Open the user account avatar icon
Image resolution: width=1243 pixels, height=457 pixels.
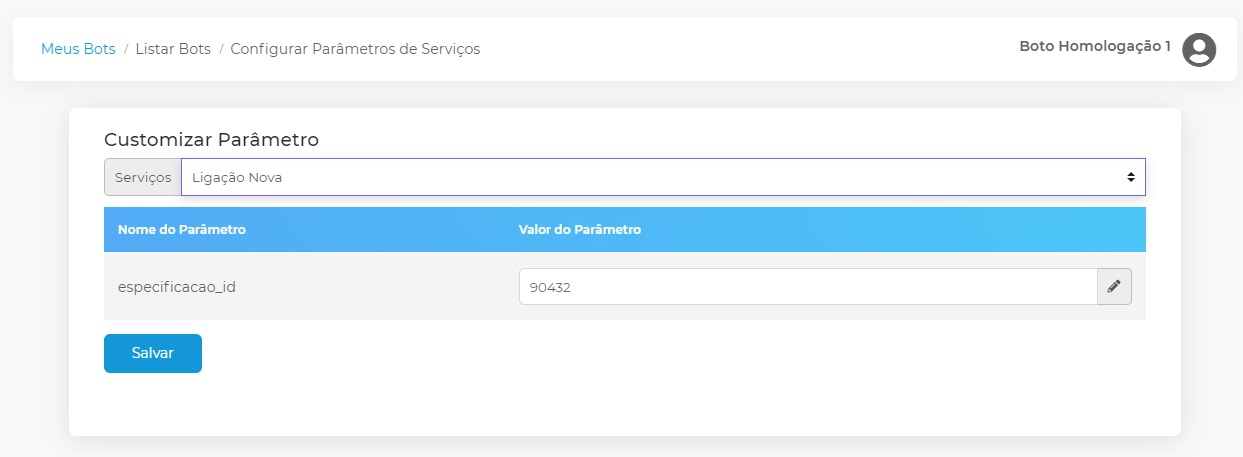point(1198,49)
